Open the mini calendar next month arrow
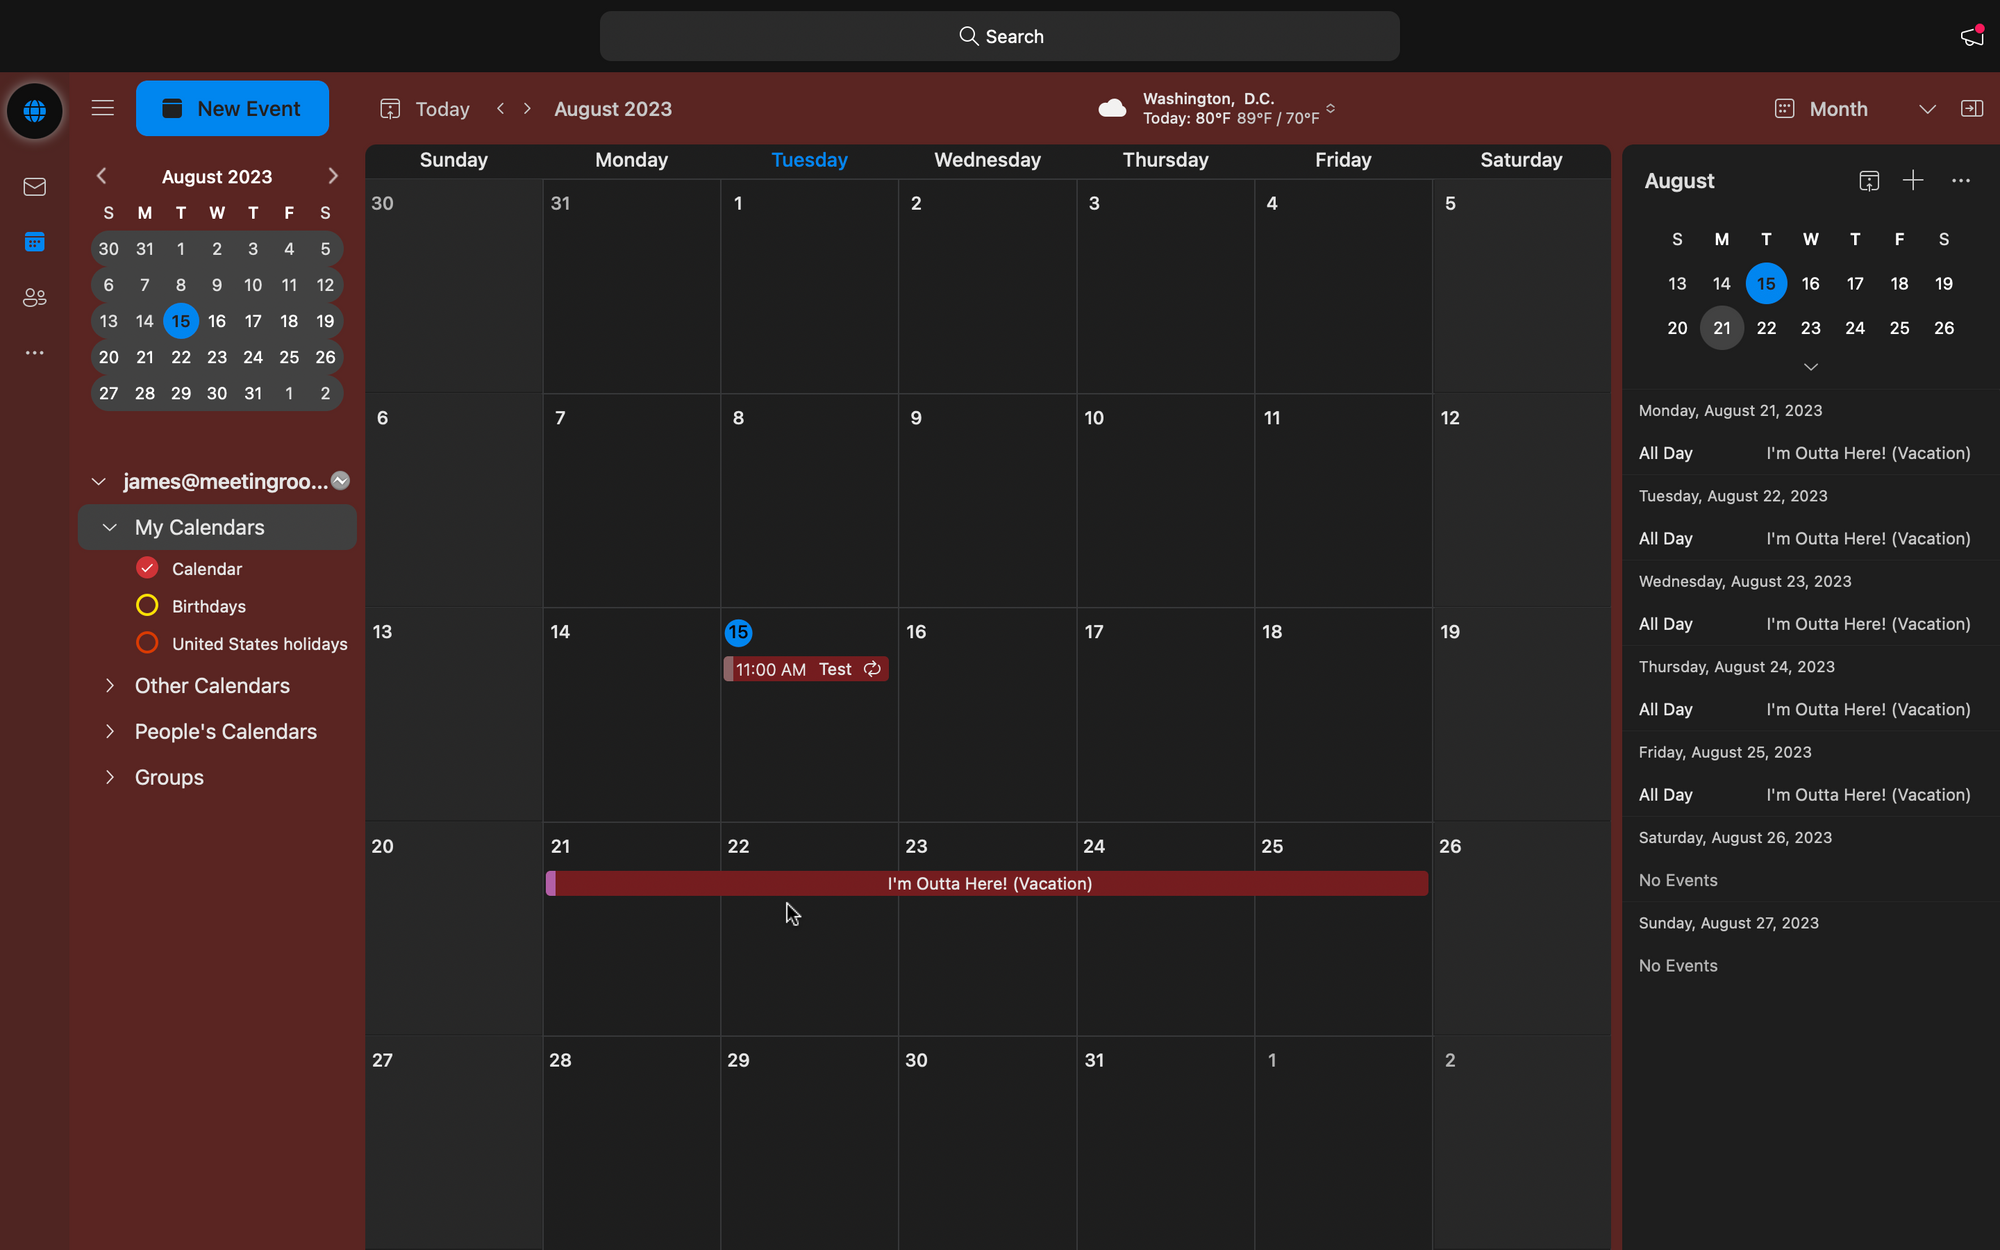The height and width of the screenshot is (1250, 2000). coord(331,176)
